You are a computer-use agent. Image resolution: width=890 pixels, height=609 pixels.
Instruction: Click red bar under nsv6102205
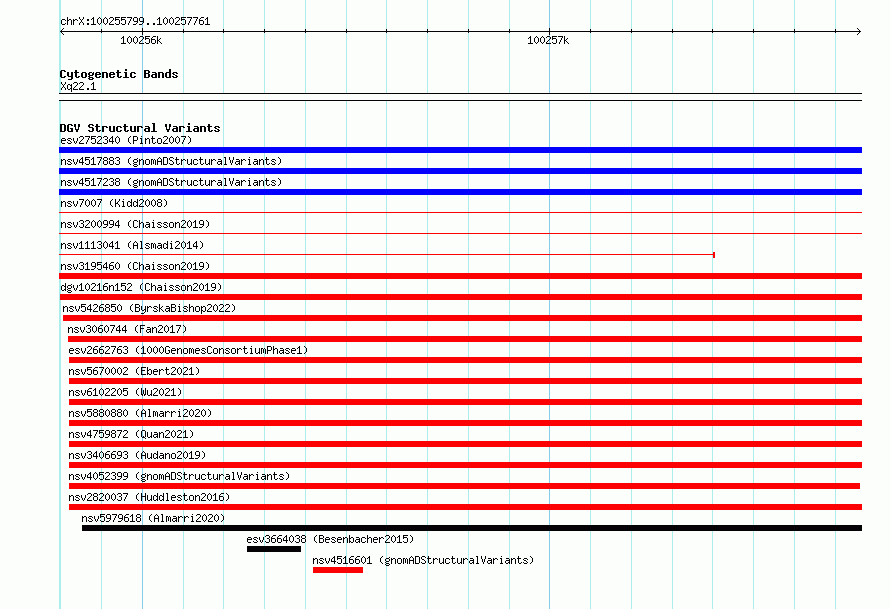point(465,402)
